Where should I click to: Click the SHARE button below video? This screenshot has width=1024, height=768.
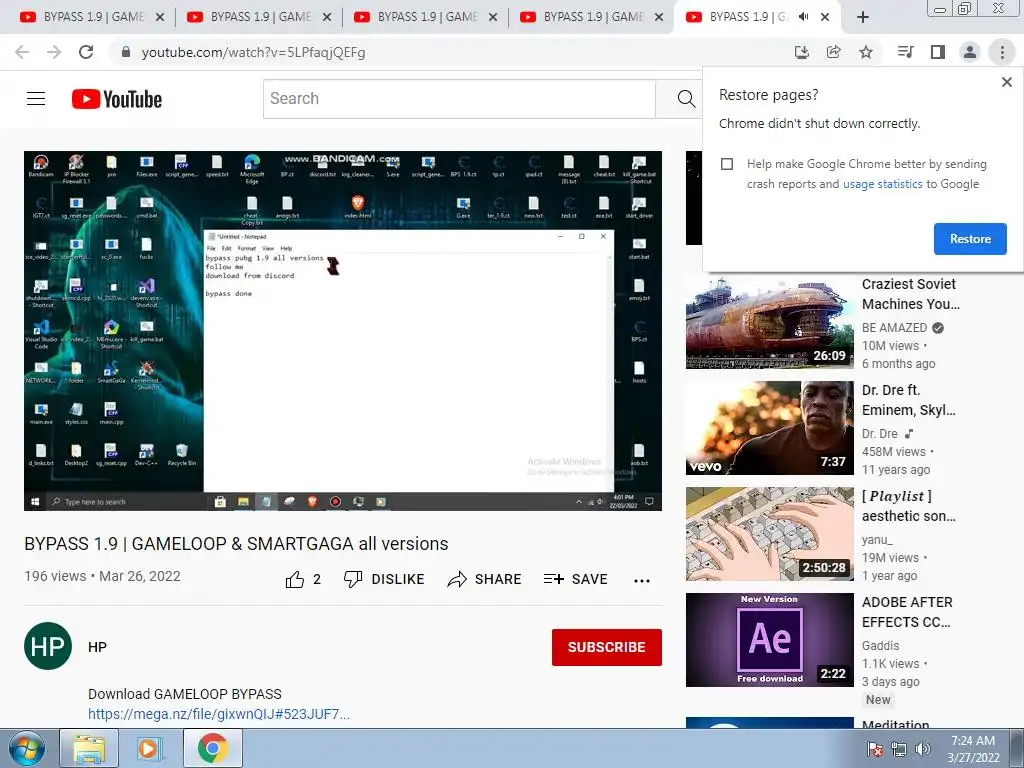click(484, 579)
